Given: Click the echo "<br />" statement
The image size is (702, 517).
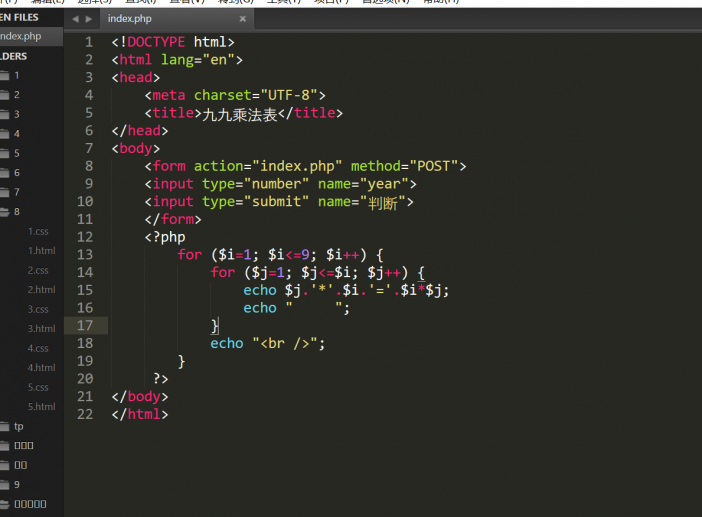Looking at the screenshot, I should [x=268, y=343].
